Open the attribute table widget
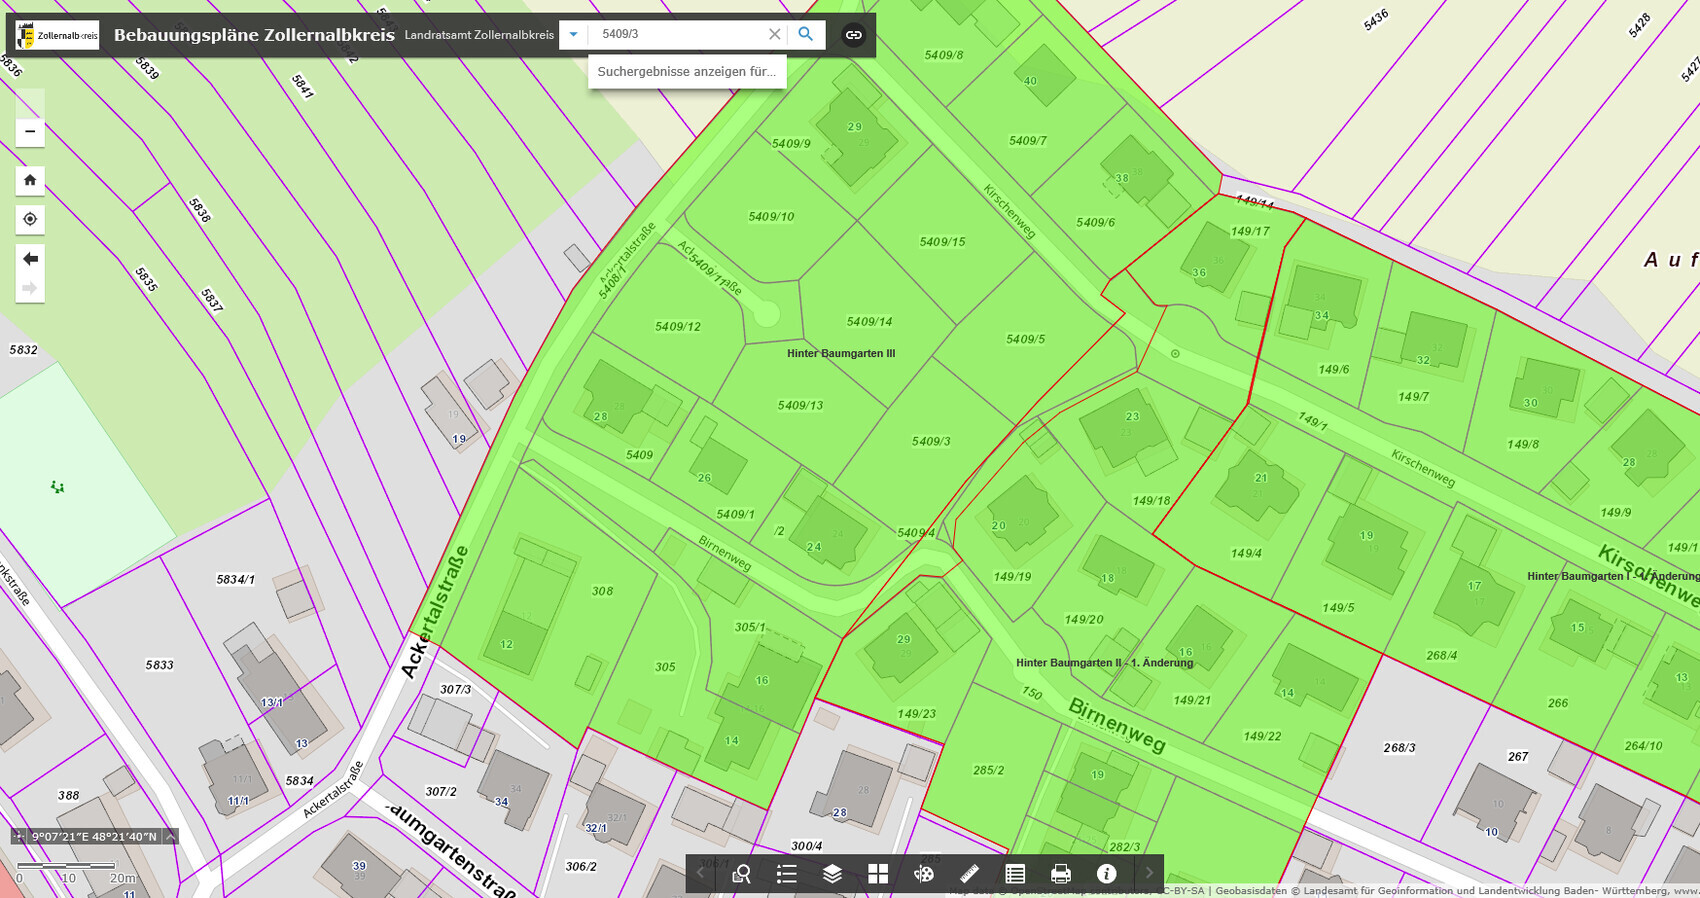1700x898 pixels. point(1015,874)
